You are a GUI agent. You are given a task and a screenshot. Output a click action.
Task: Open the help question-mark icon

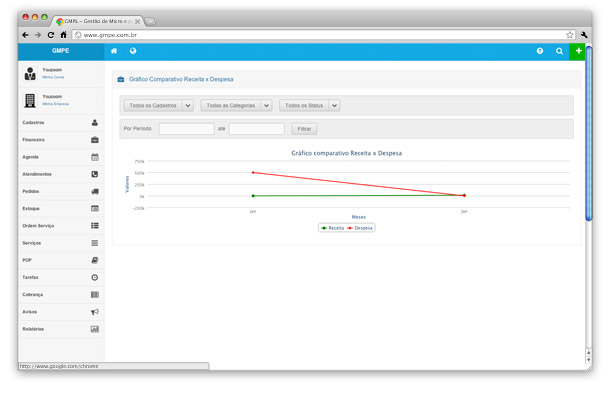click(540, 51)
